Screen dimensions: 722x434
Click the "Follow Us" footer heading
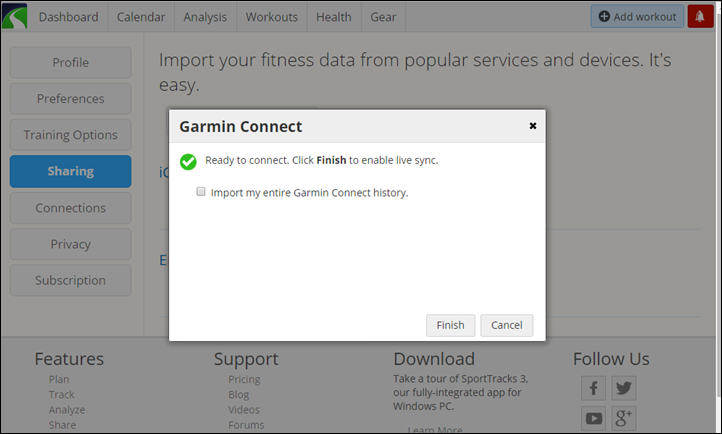click(611, 359)
